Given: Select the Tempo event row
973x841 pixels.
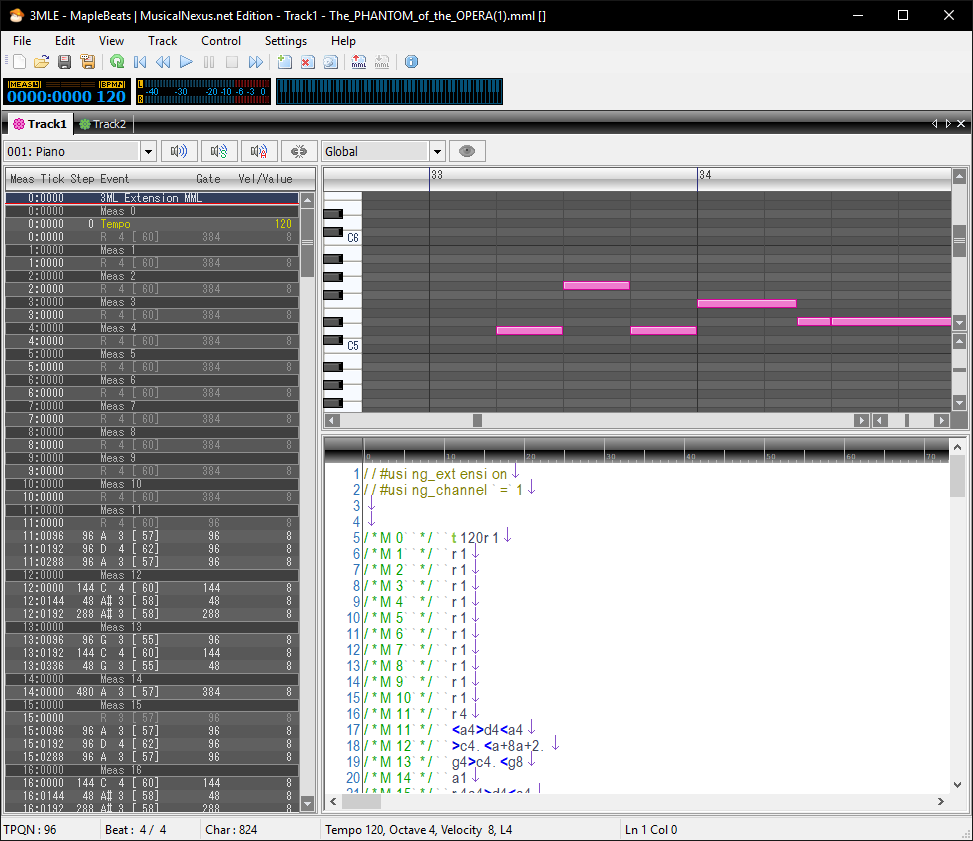Looking at the screenshot, I should point(152,224).
